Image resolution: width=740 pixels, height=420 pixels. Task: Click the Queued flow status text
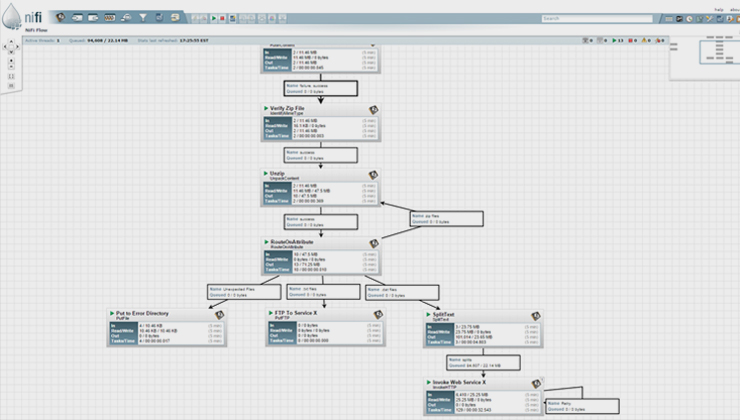pyautogui.click(x=98, y=41)
